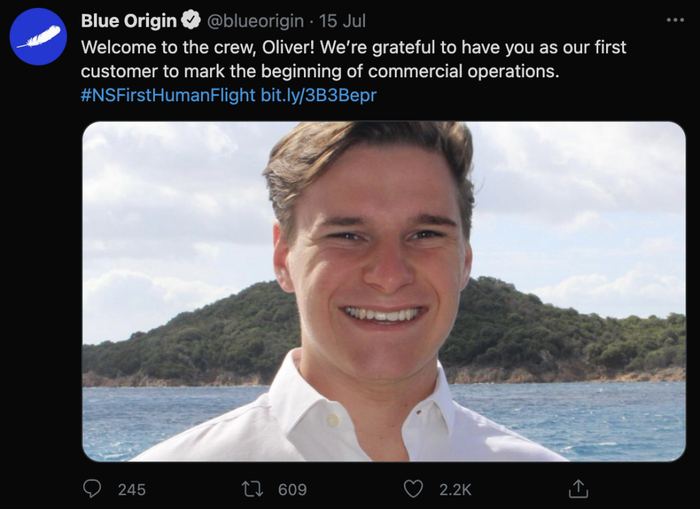
Task: Open the Blue Origin feather profile avatar
Action: [38, 38]
